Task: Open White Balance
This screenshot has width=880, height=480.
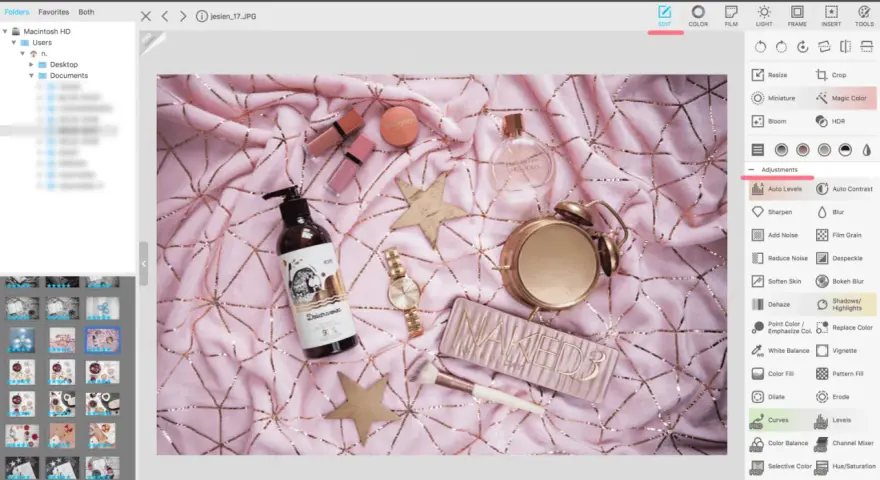Action: tap(781, 351)
